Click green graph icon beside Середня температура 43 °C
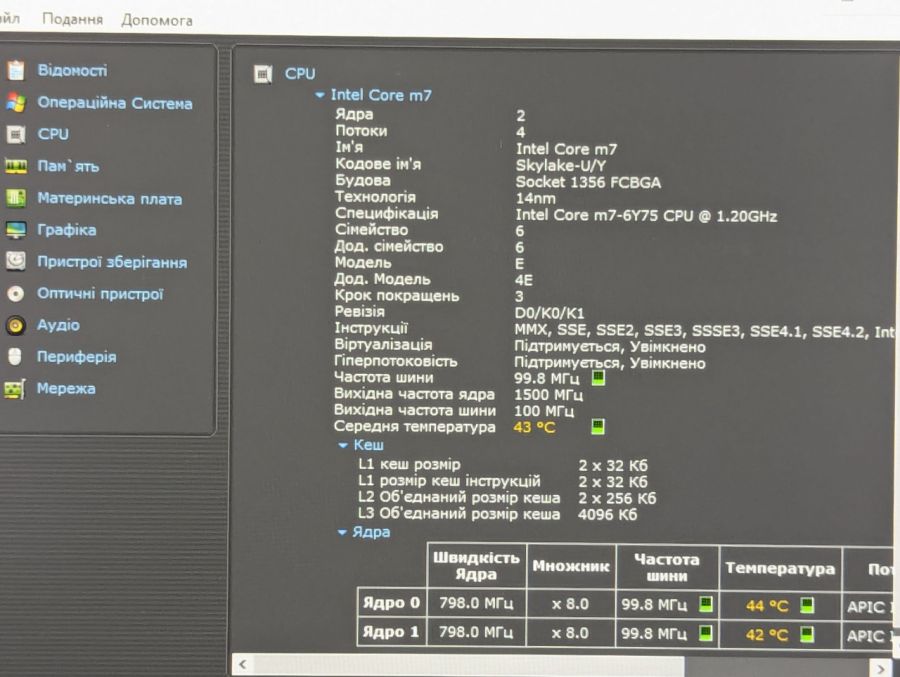Viewport: 900px width, 677px height. 598,427
